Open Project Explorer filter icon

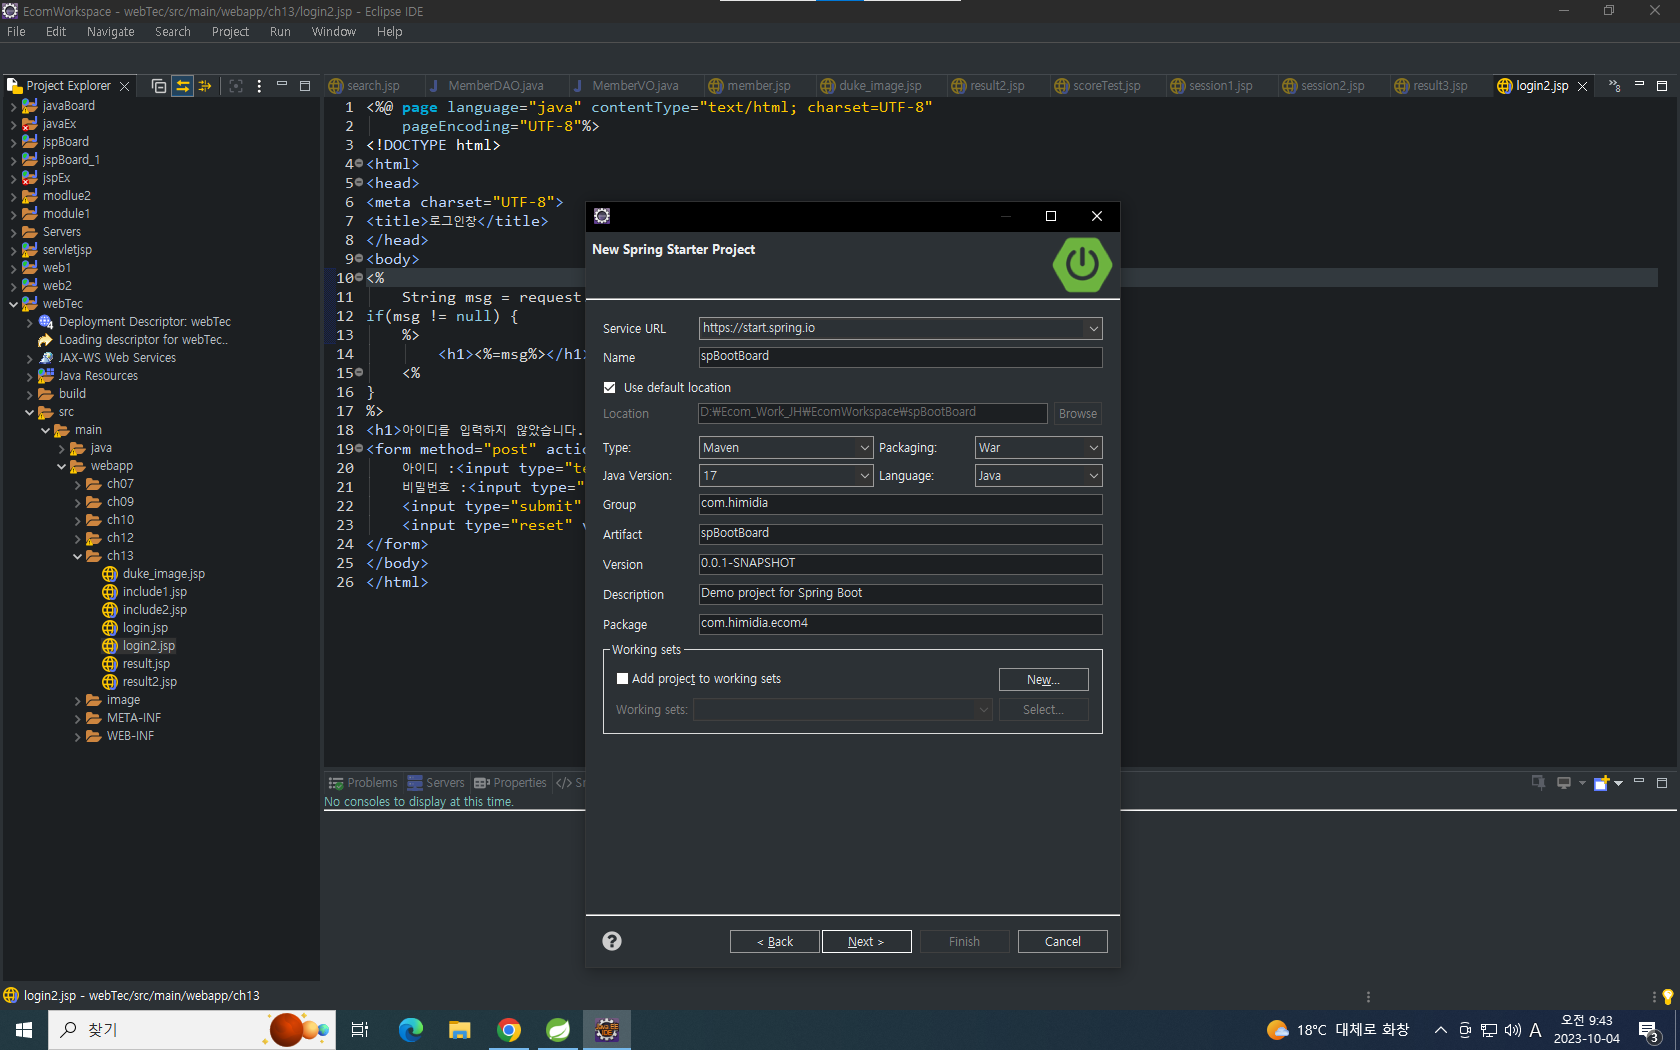205,86
